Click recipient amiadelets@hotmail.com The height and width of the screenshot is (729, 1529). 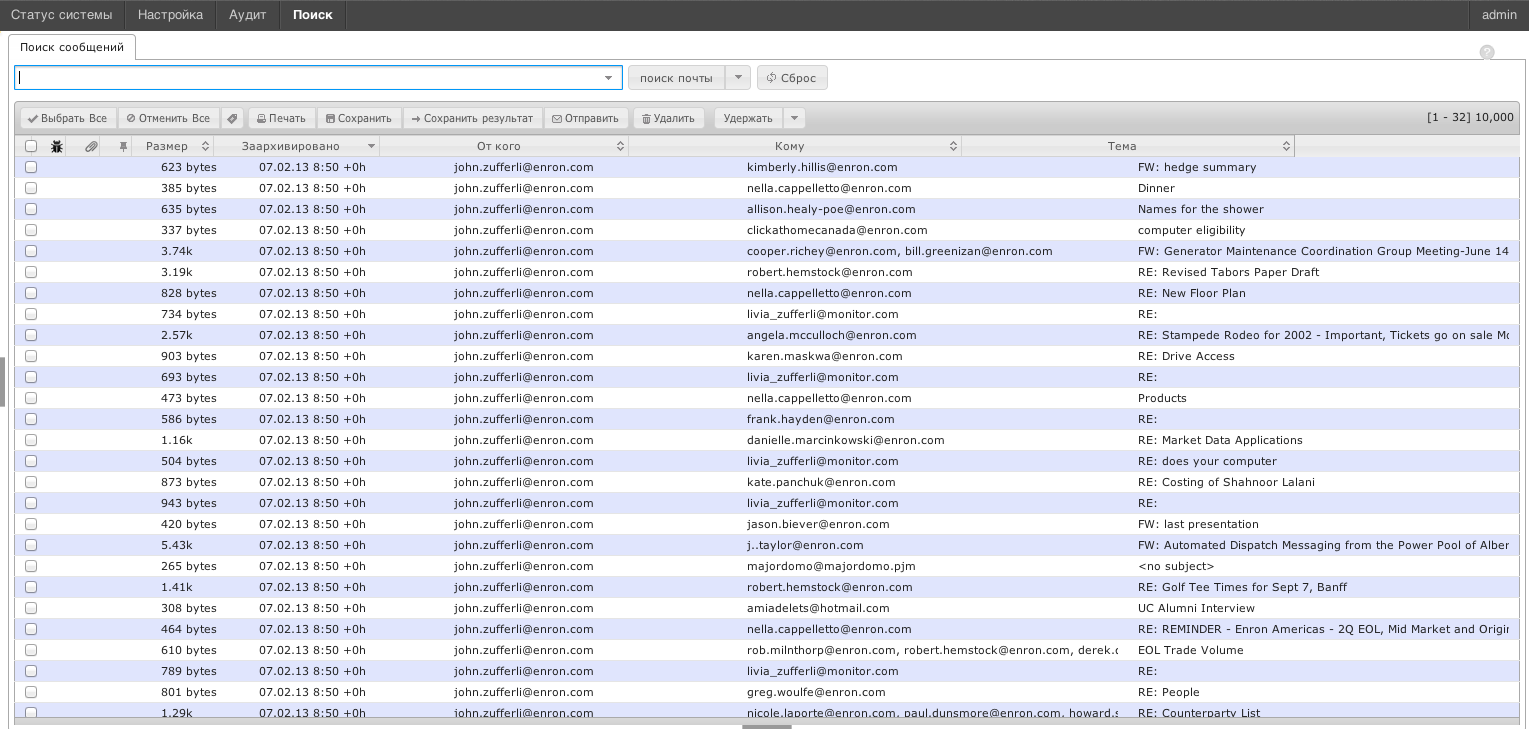point(818,608)
